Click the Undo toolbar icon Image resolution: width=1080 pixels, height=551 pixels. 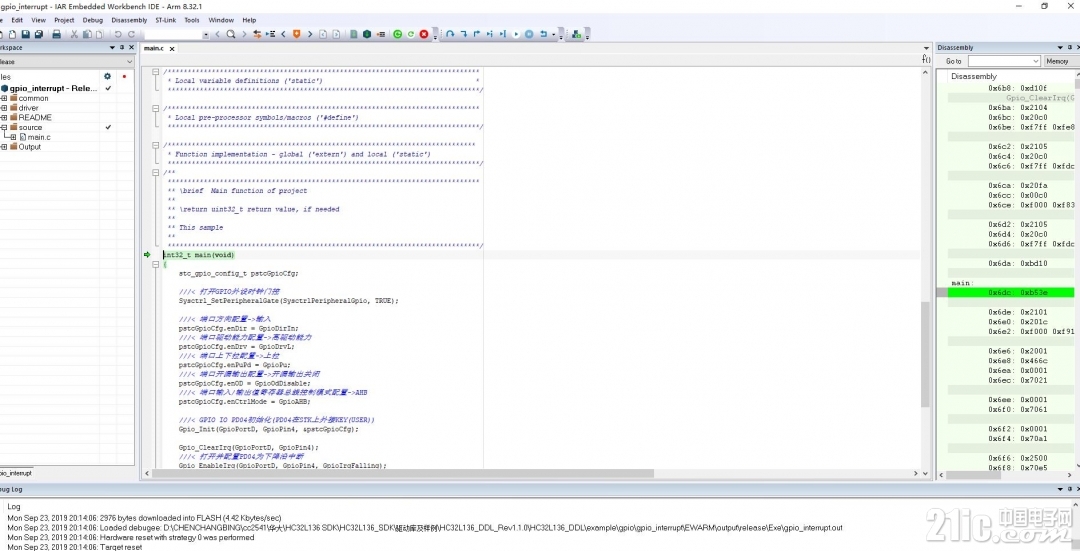(x=118, y=34)
